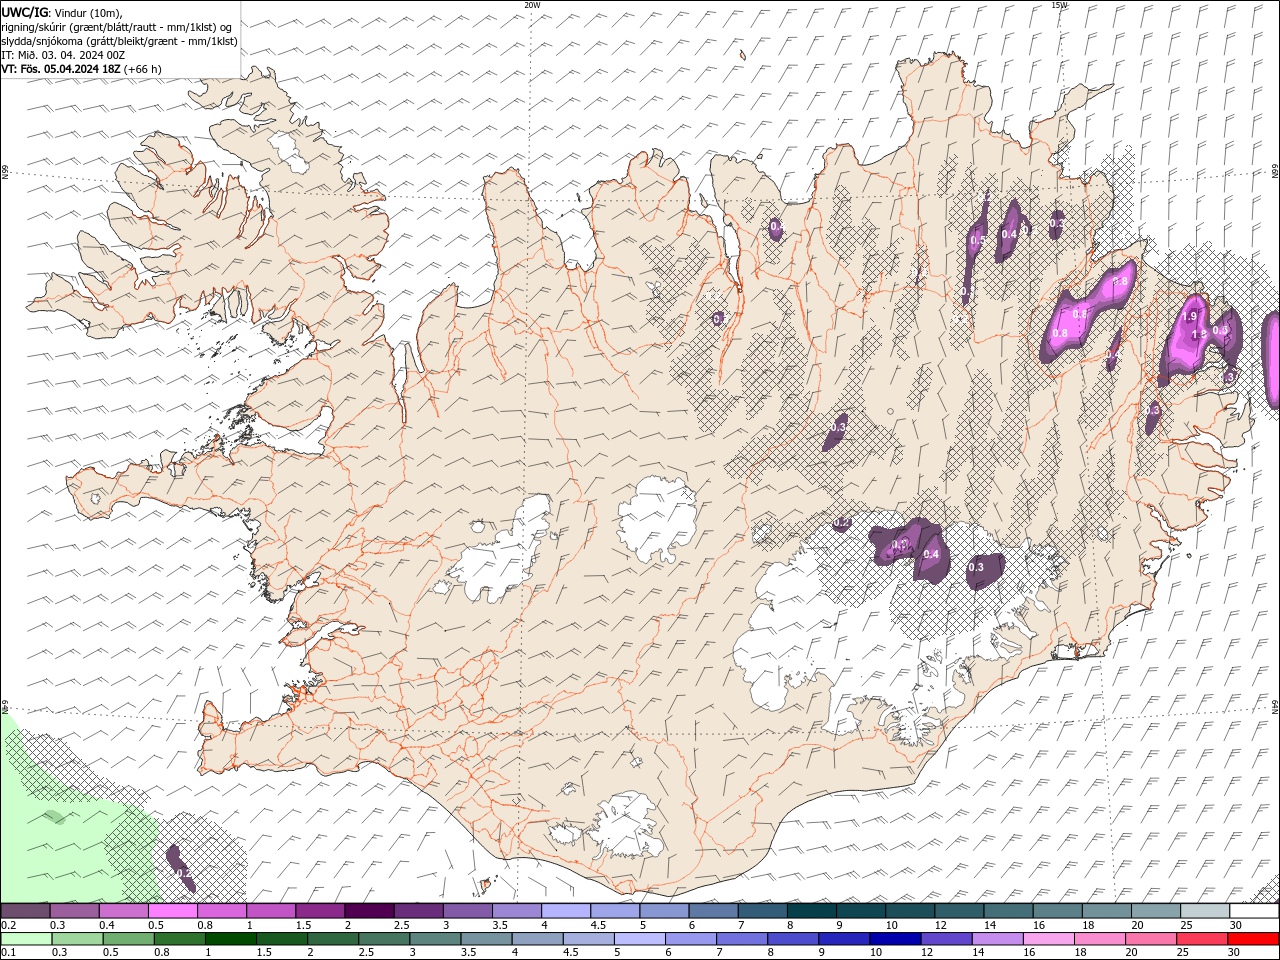Click the 'slydda/snjókoma (grátt/bleikt/grænt' line
The width and height of the screenshot is (1280, 960).
(120, 41)
